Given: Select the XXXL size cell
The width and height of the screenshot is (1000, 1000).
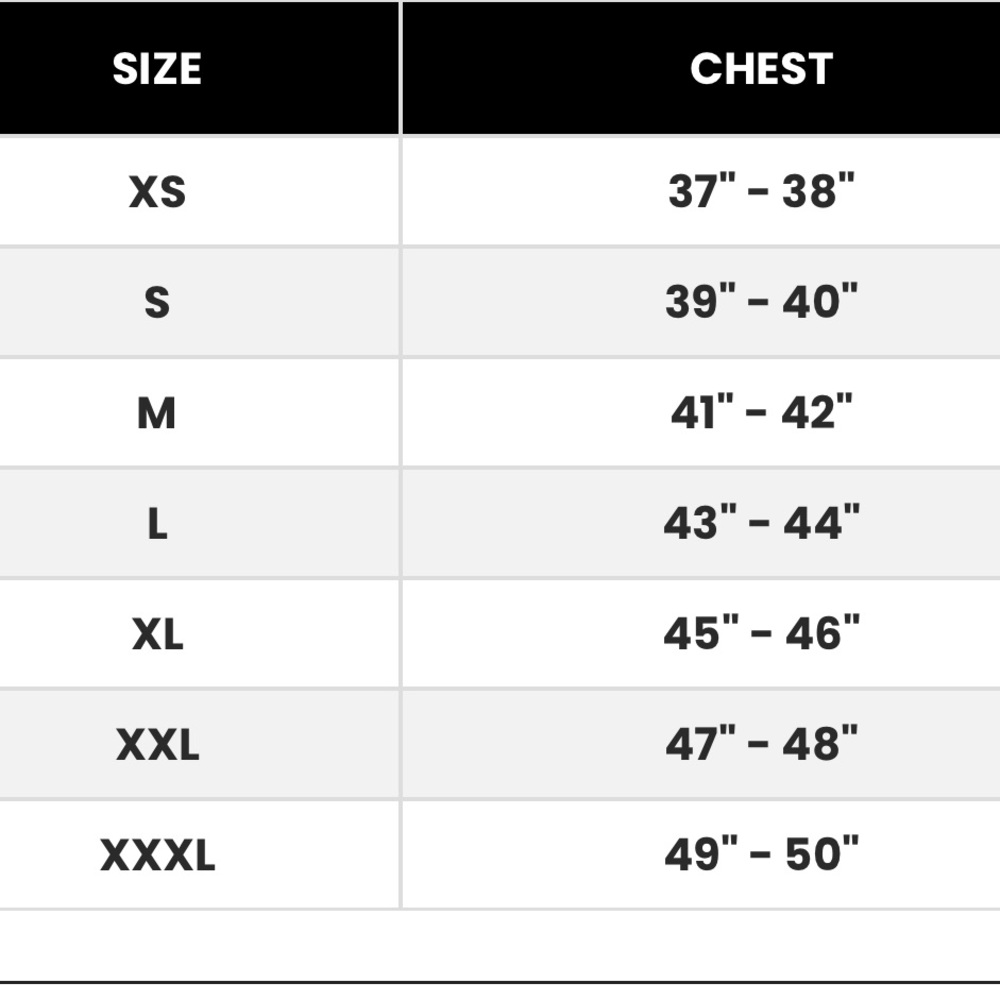Looking at the screenshot, I should tap(158, 855).
